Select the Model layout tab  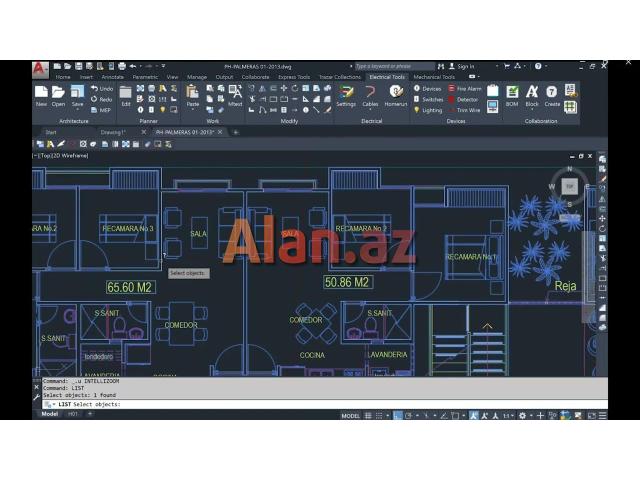(50, 414)
